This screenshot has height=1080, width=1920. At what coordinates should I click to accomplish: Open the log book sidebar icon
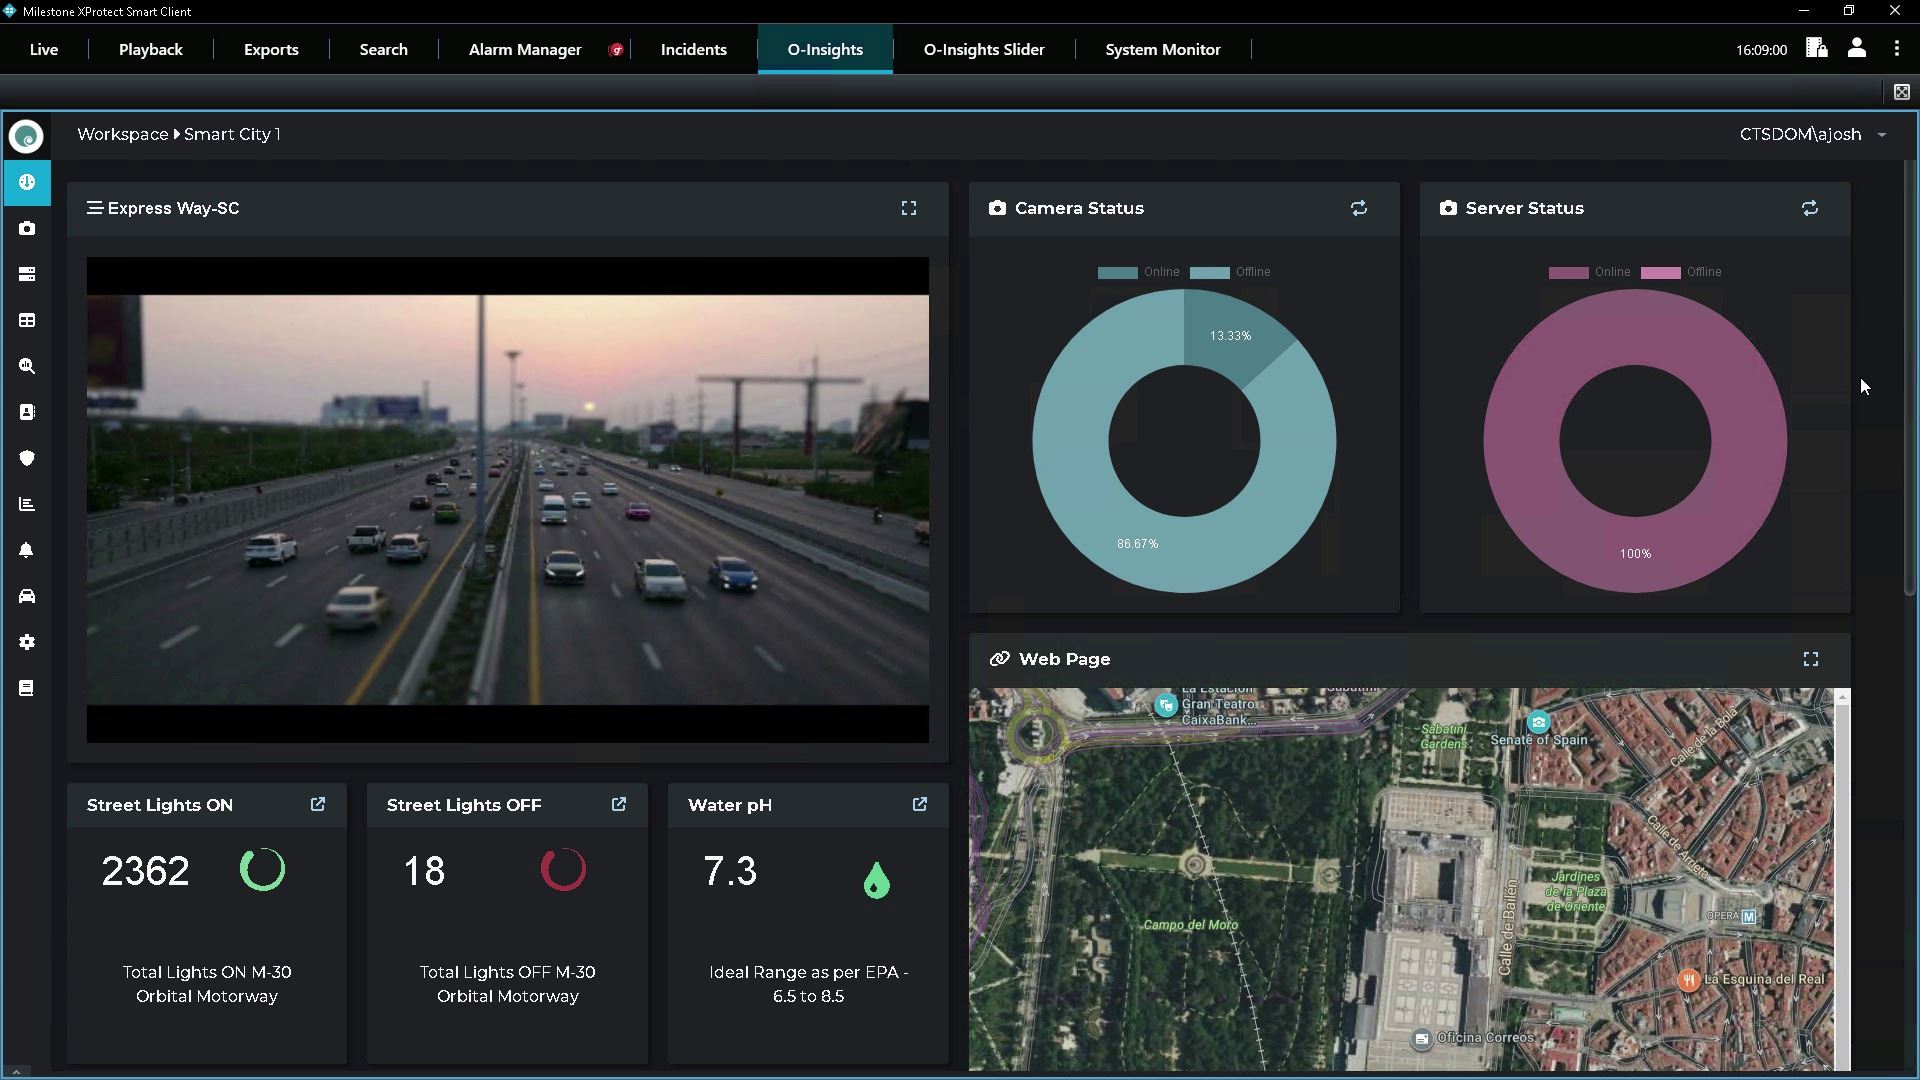27,688
